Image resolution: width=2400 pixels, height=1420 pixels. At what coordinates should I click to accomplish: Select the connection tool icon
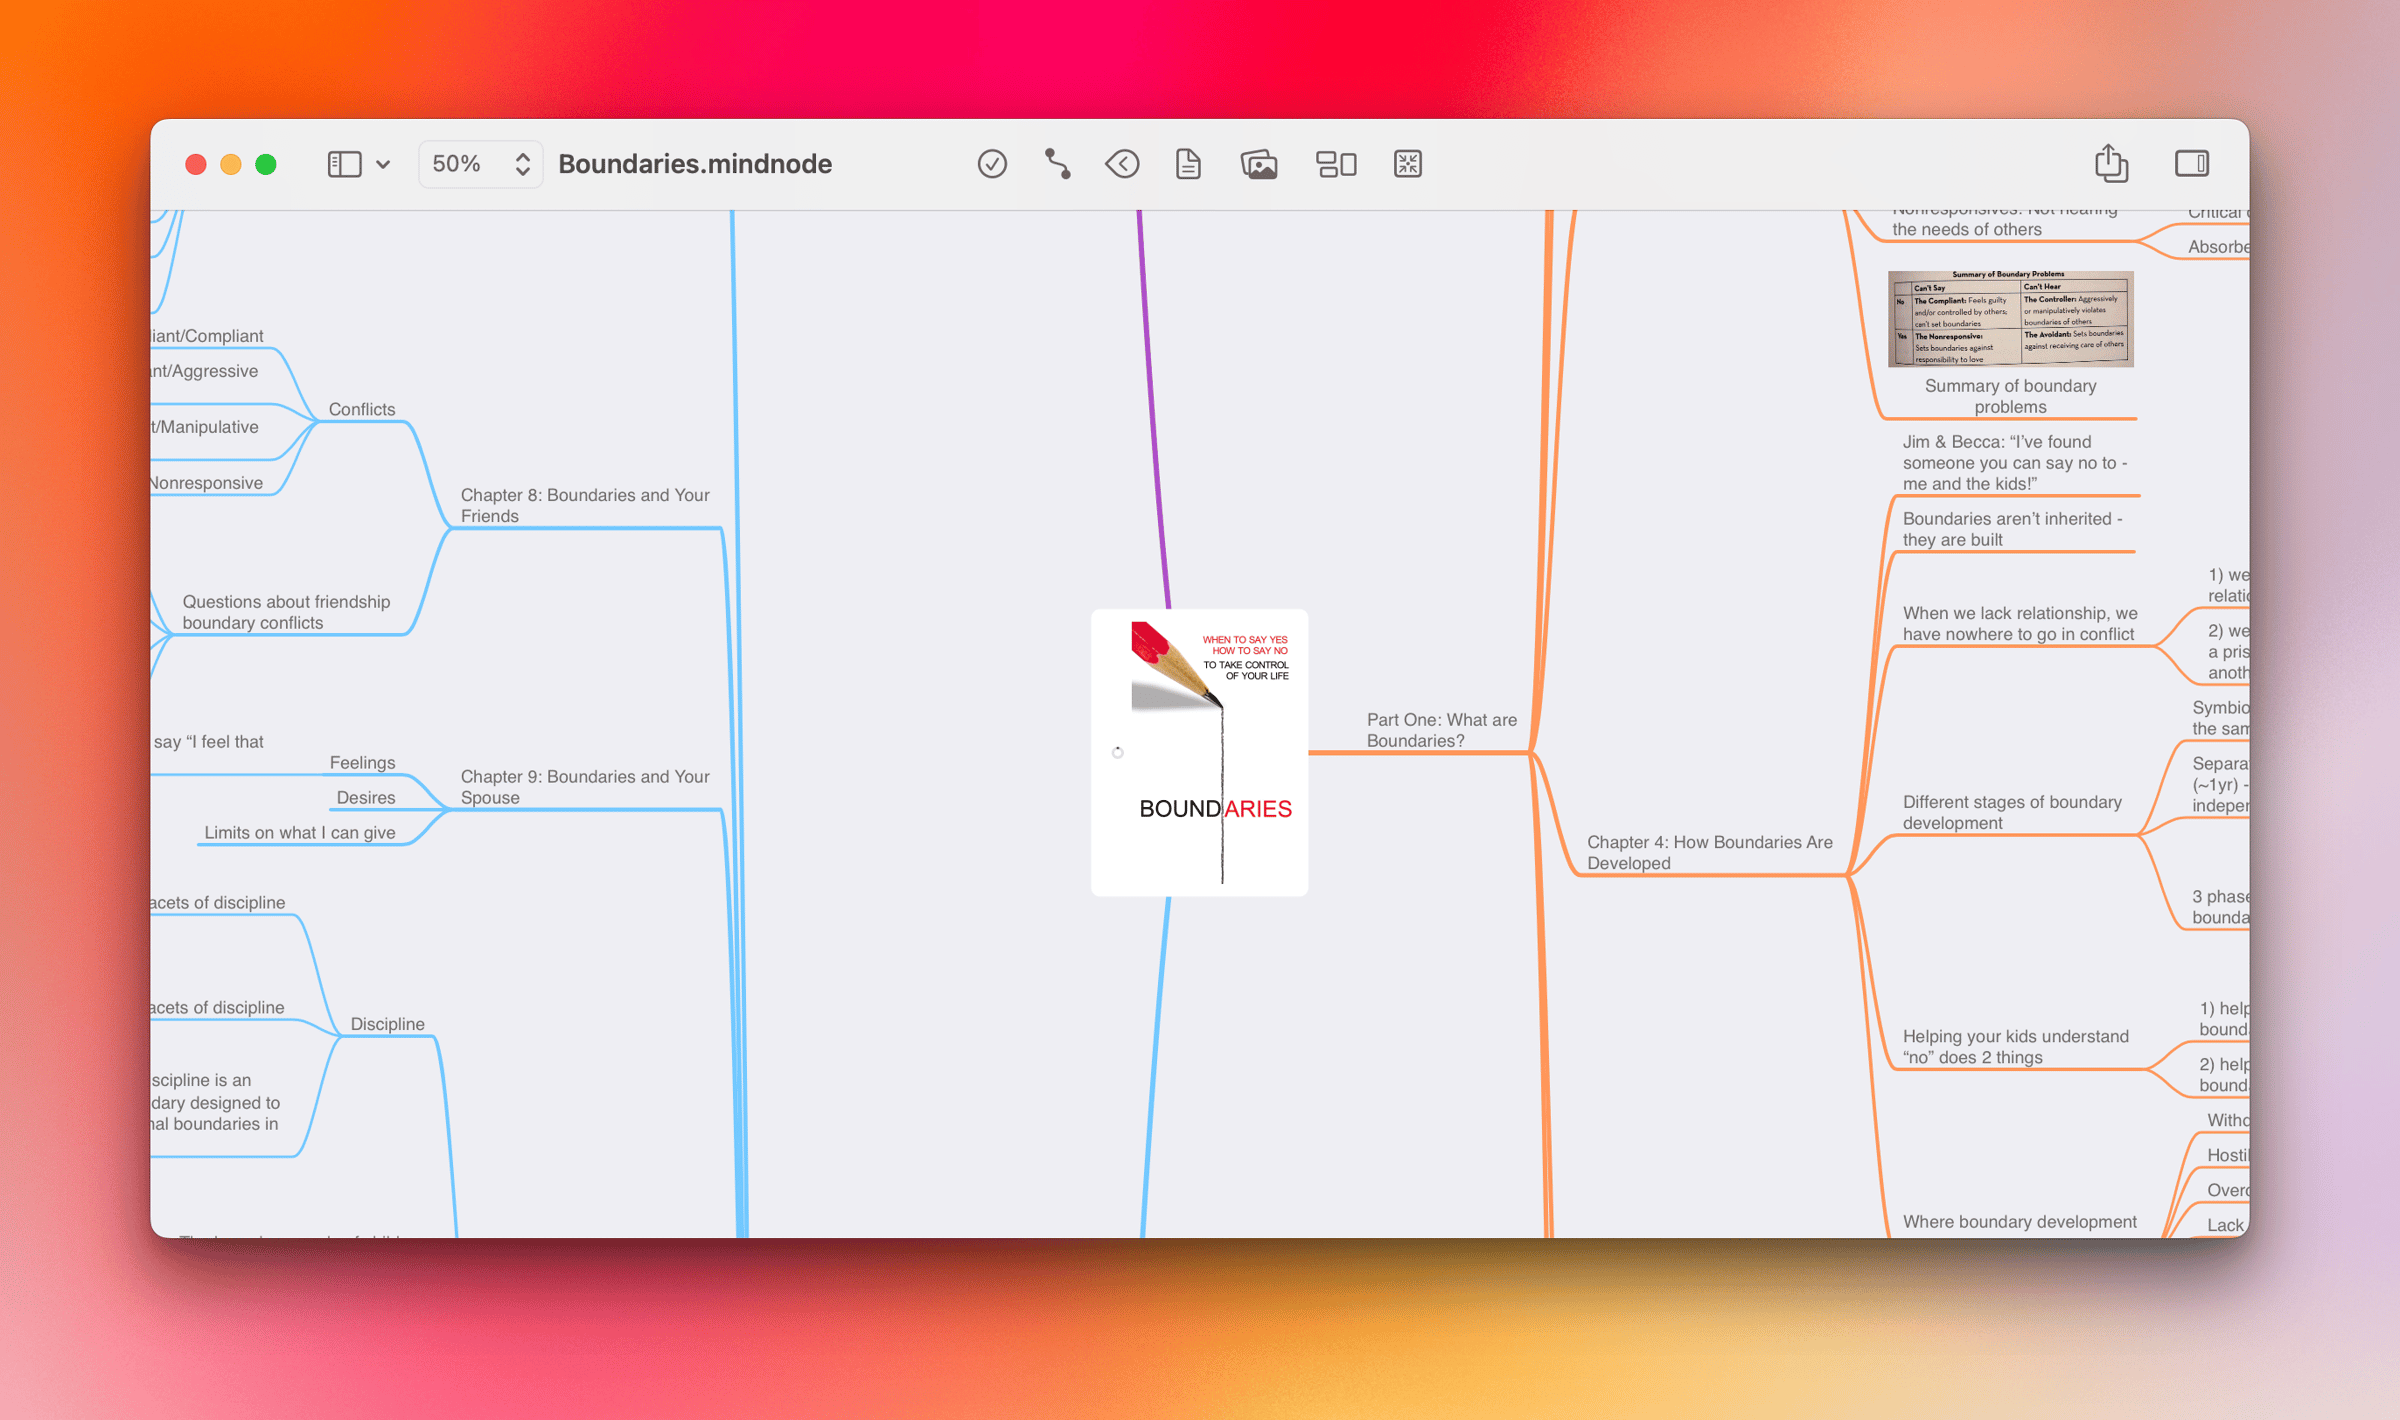pos(1057,164)
